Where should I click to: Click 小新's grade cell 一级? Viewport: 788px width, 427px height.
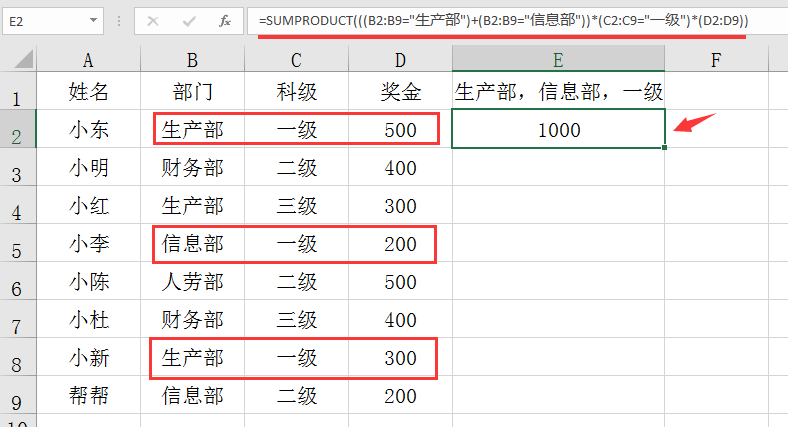coord(297,358)
